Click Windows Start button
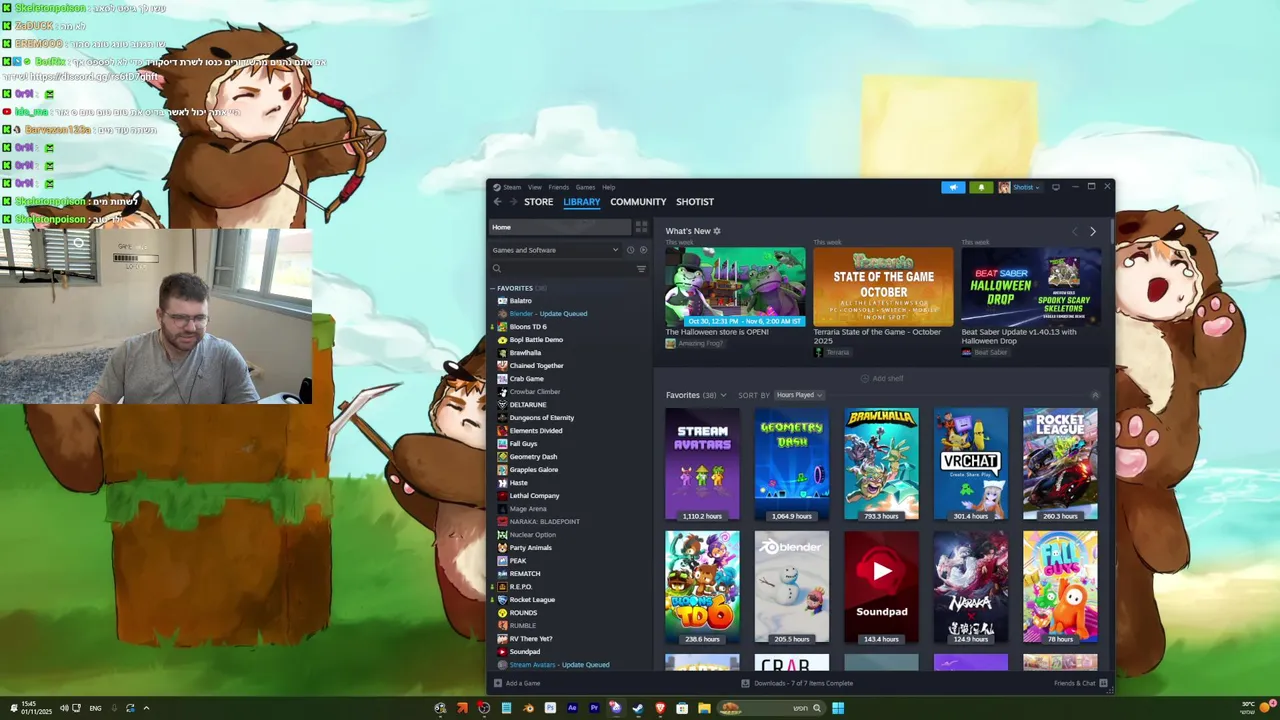 [x=838, y=708]
